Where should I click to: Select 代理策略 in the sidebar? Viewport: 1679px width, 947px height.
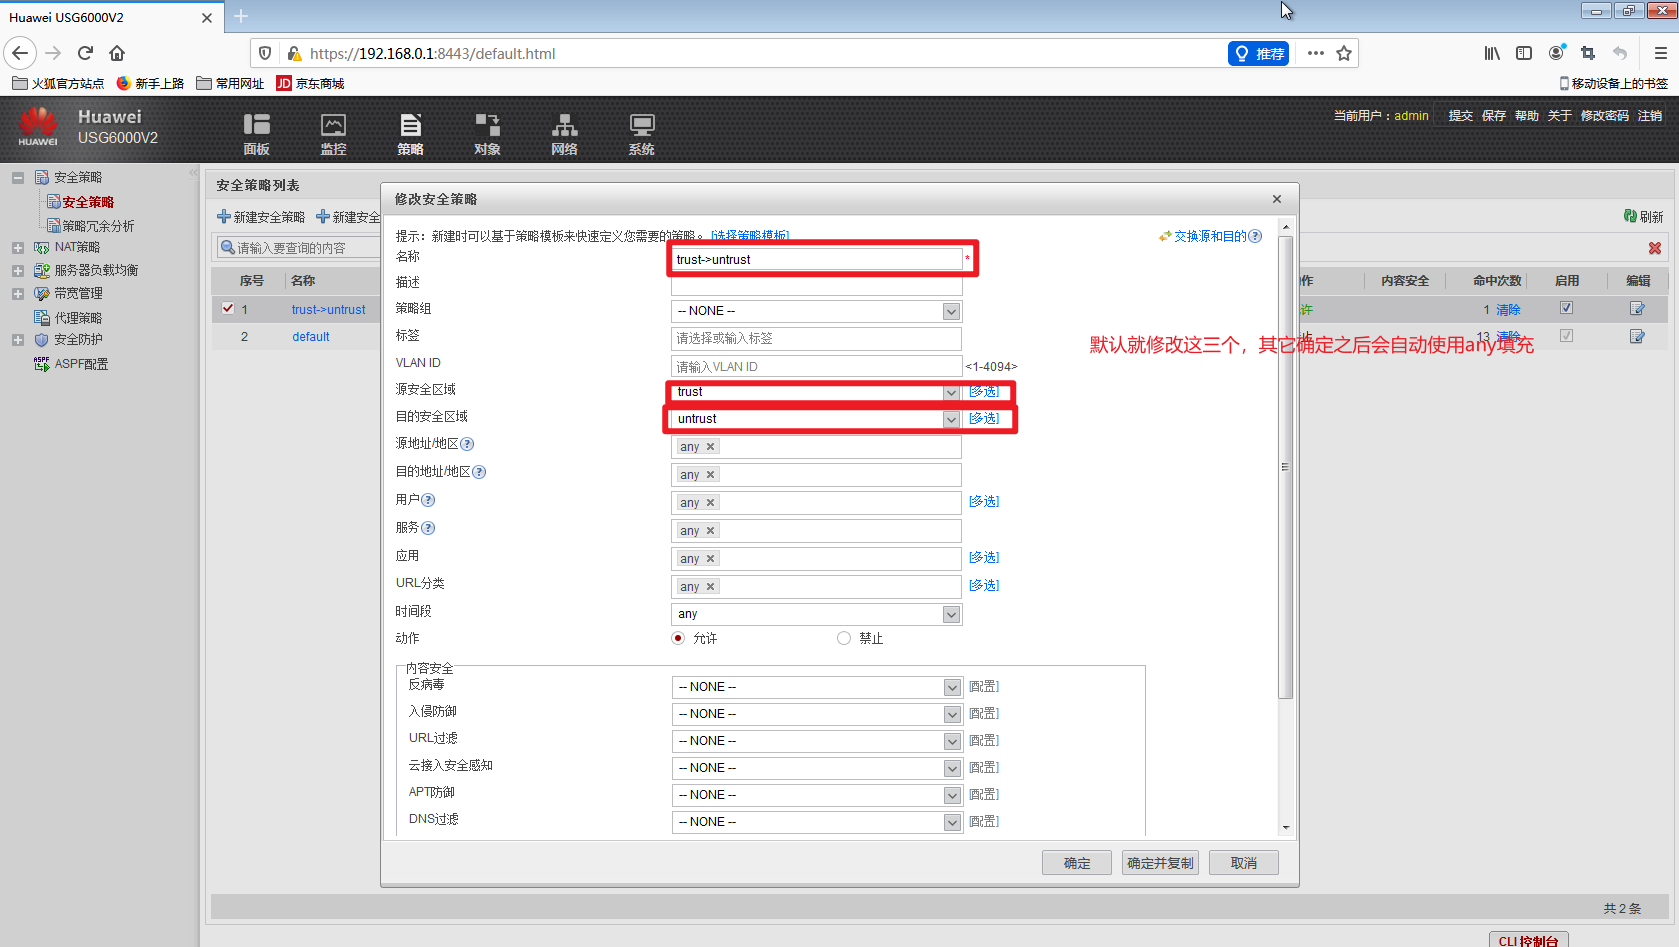[78, 318]
